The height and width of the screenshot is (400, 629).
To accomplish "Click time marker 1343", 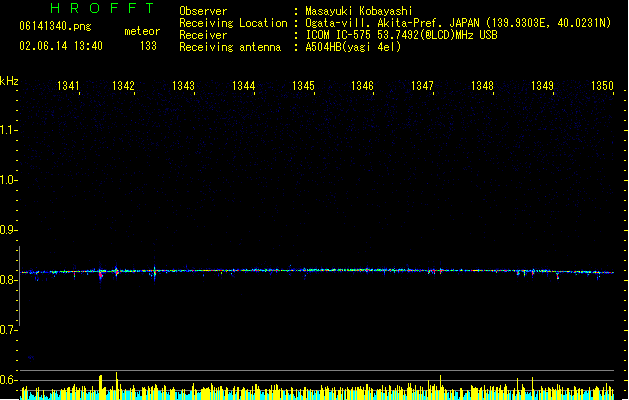I will coord(183,86).
